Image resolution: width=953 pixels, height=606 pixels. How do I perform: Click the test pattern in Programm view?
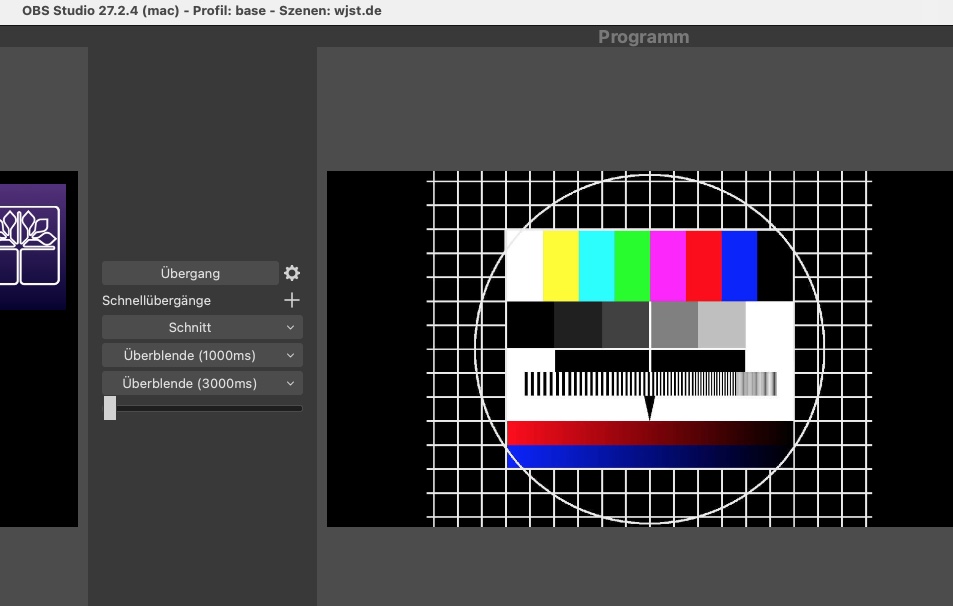pyautogui.click(x=650, y=349)
